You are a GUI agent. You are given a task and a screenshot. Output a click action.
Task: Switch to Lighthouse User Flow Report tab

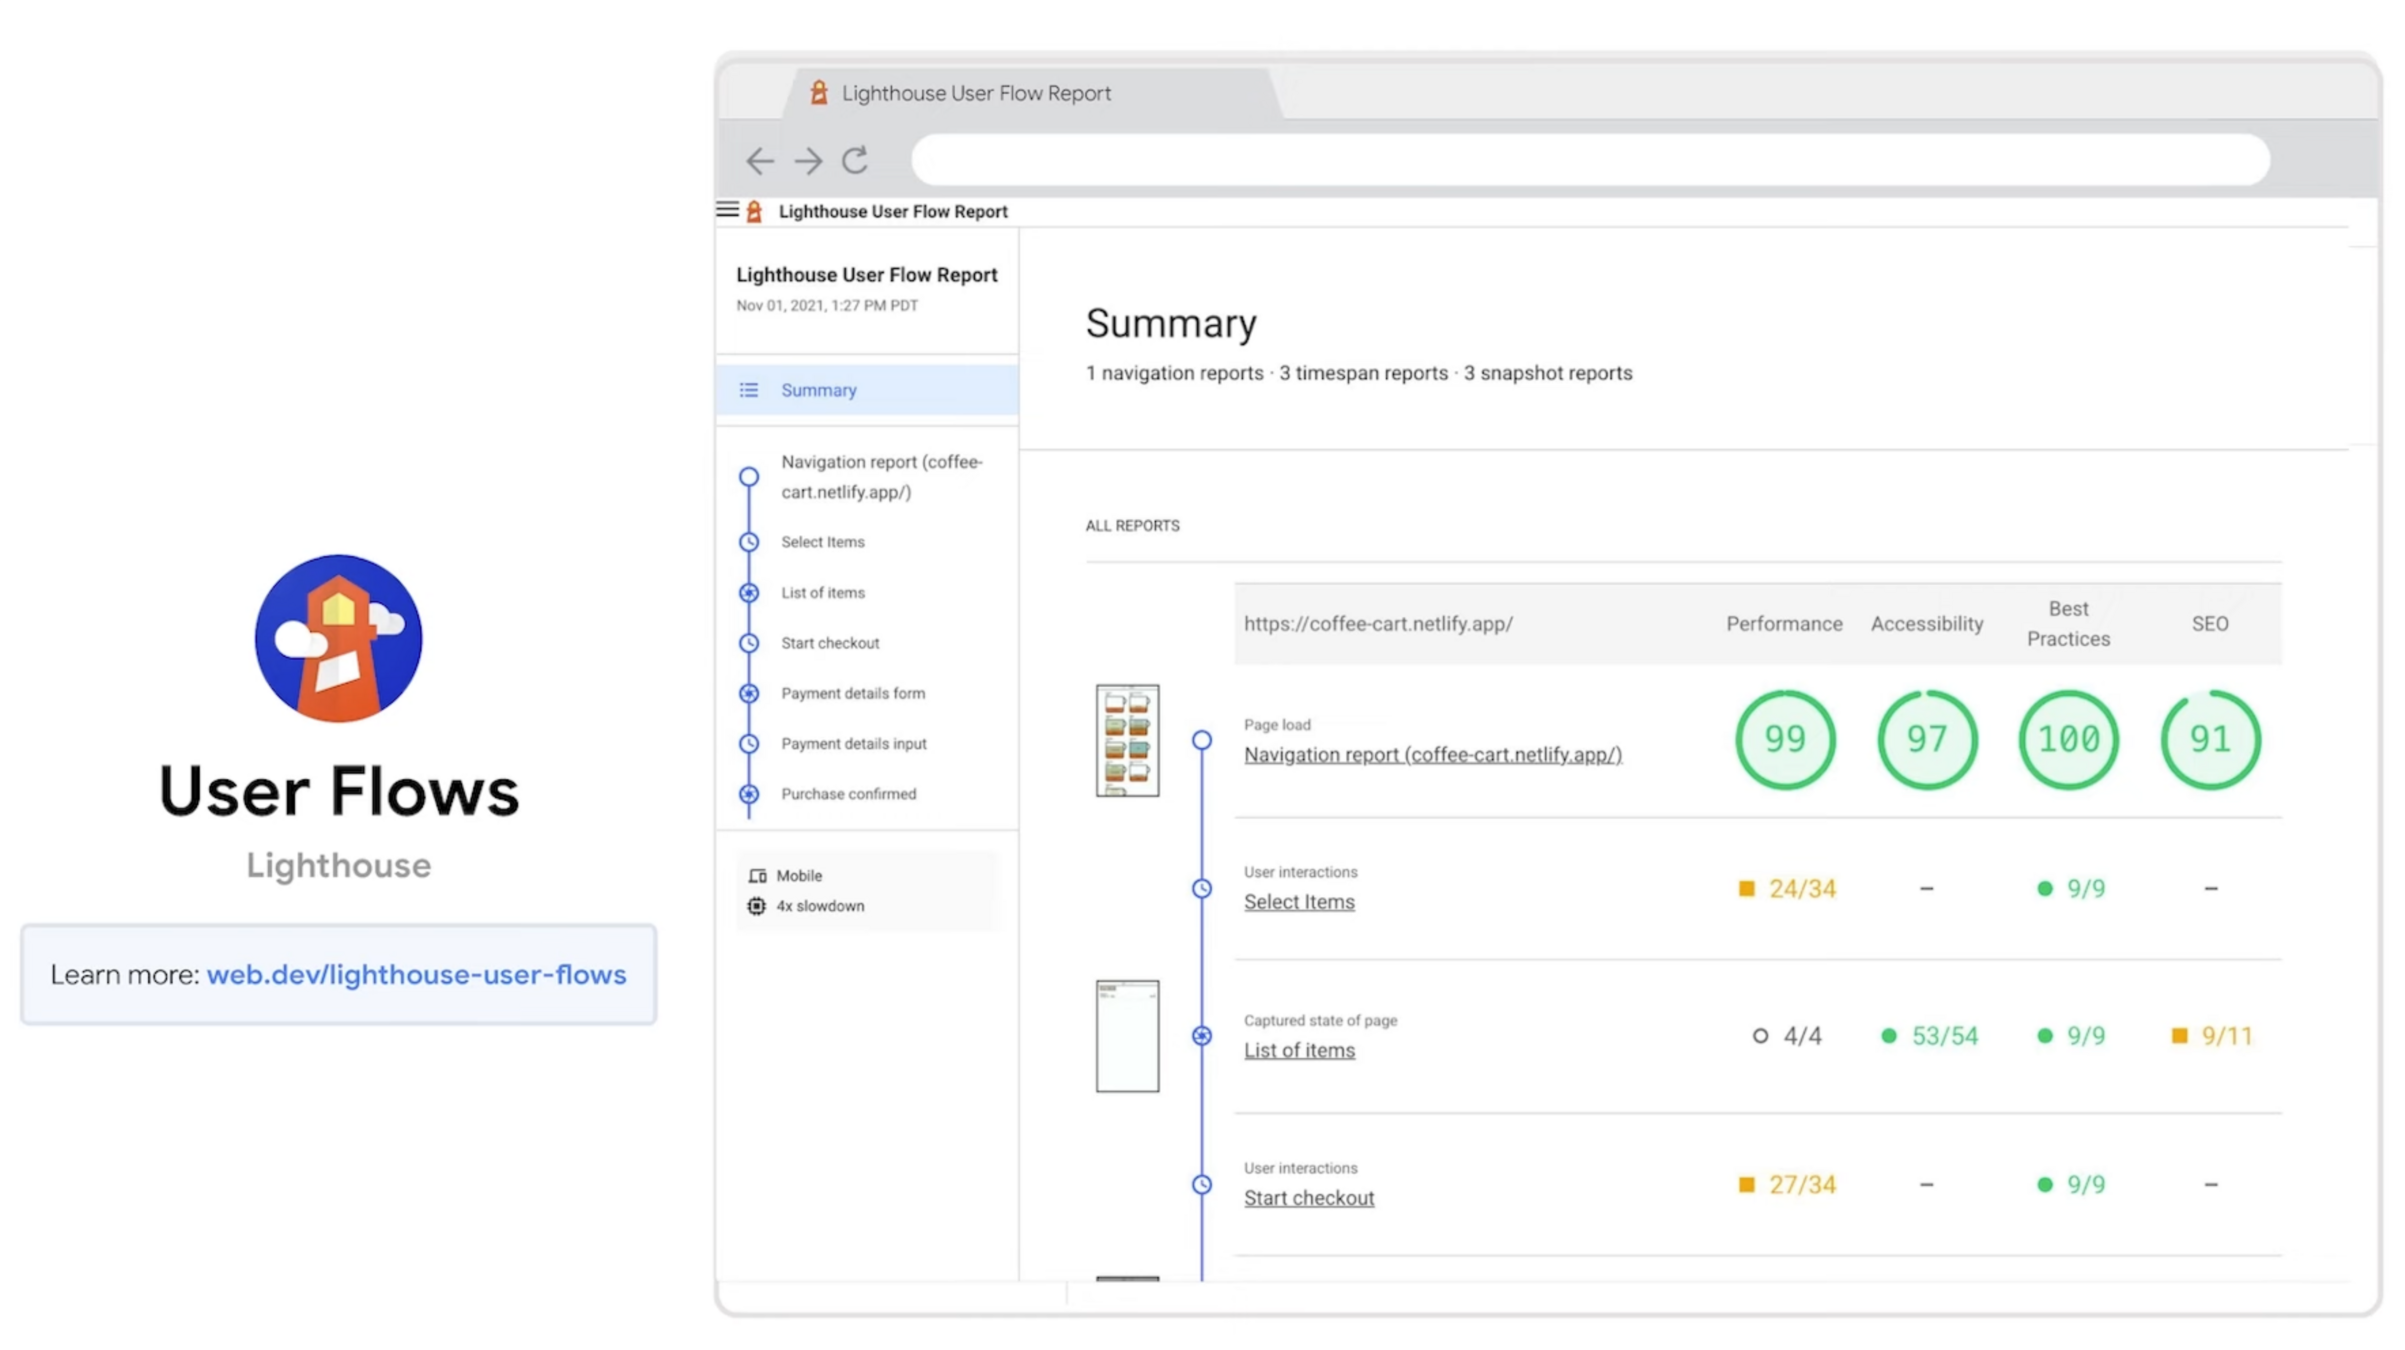click(975, 93)
